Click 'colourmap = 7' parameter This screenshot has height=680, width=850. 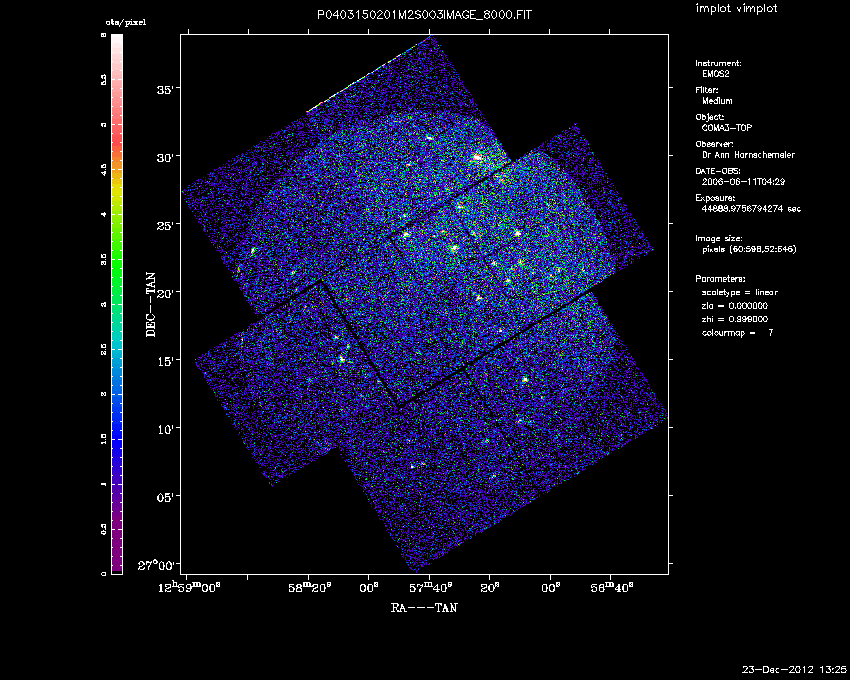pos(738,332)
